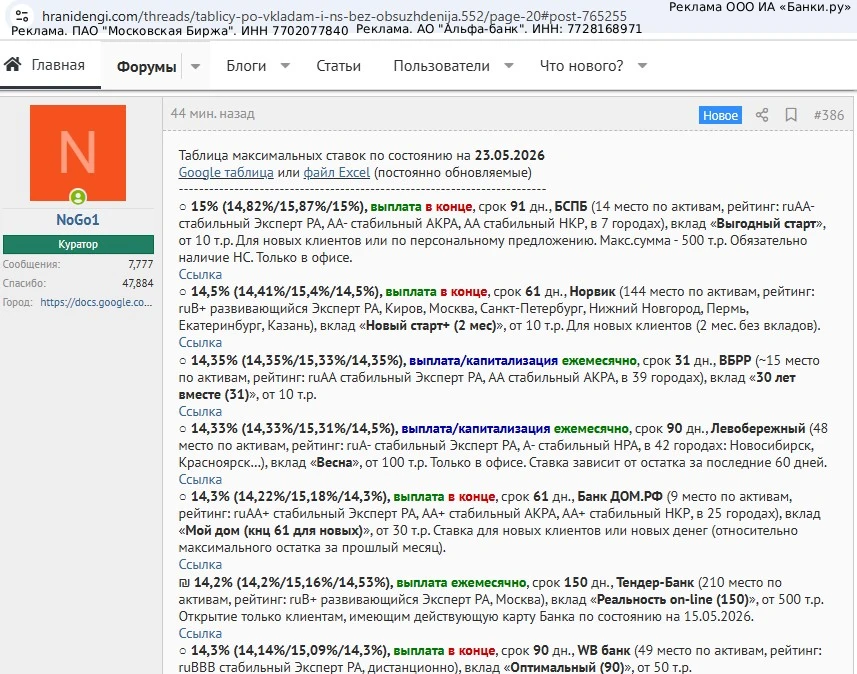Expand the Блоги dropdown arrow
The width and height of the screenshot is (857, 674).
[285, 66]
